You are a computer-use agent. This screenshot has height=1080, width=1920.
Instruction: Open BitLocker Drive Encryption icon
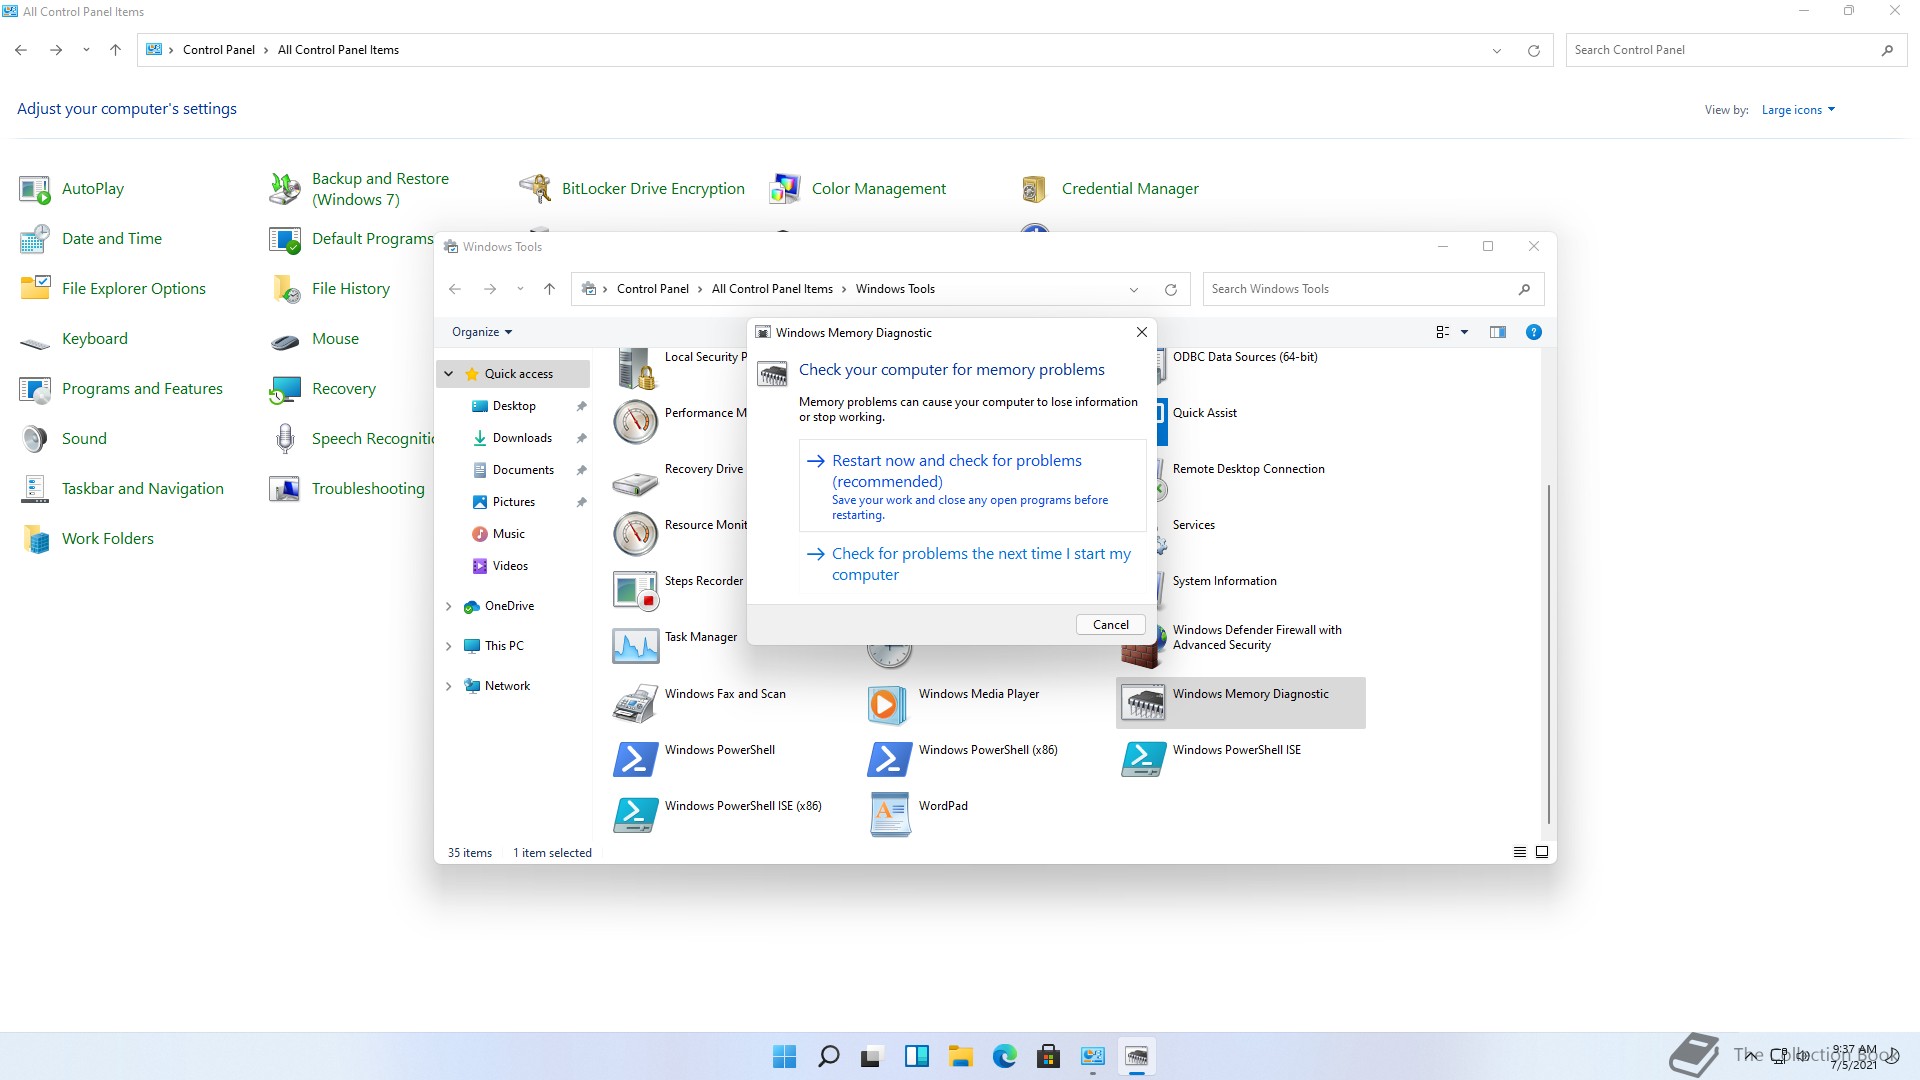pyautogui.click(x=535, y=189)
